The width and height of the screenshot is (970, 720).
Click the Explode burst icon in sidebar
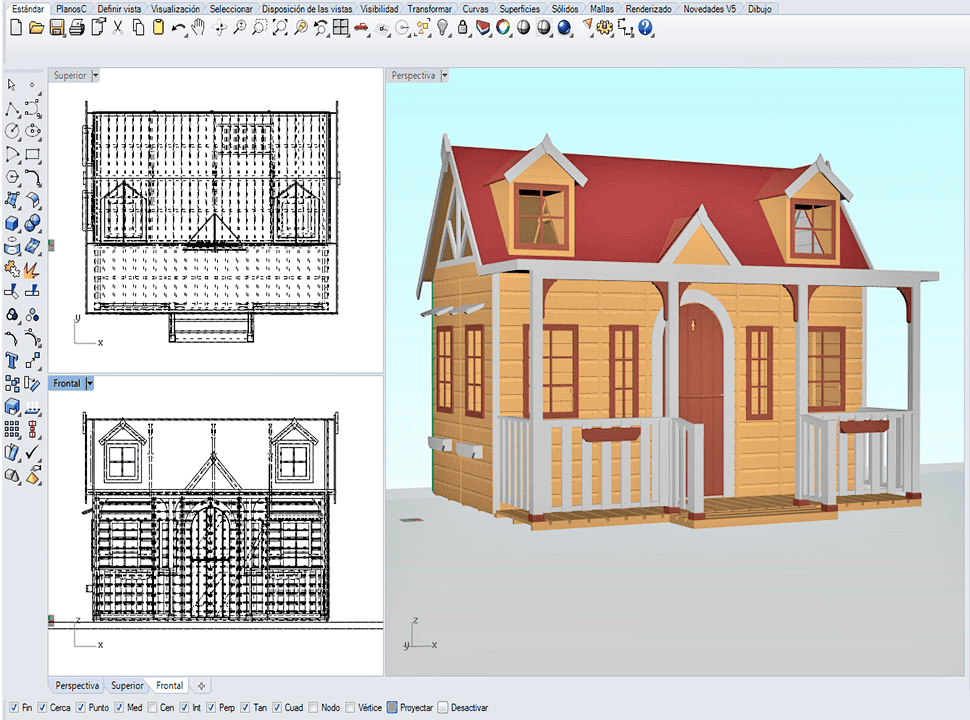click(x=32, y=269)
